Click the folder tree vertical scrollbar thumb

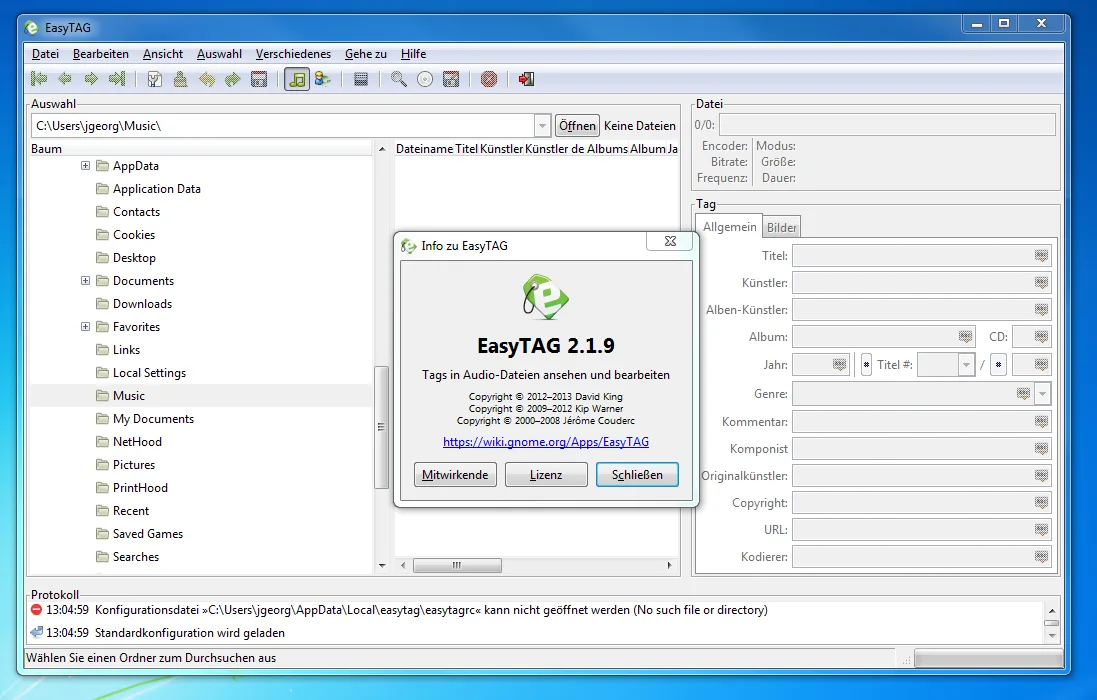tap(381, 427)
